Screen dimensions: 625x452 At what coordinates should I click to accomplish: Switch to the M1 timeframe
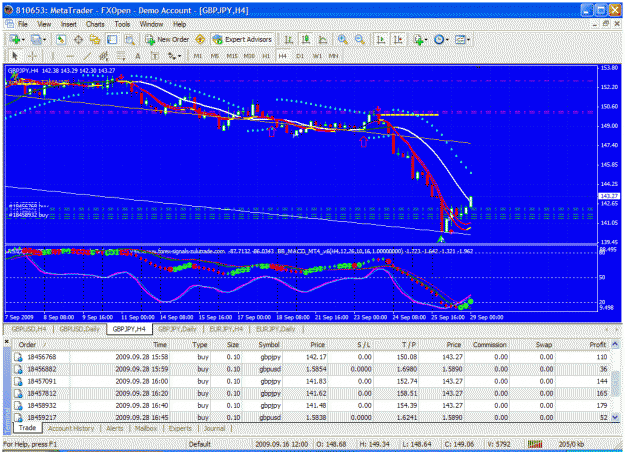click(198, 56)
